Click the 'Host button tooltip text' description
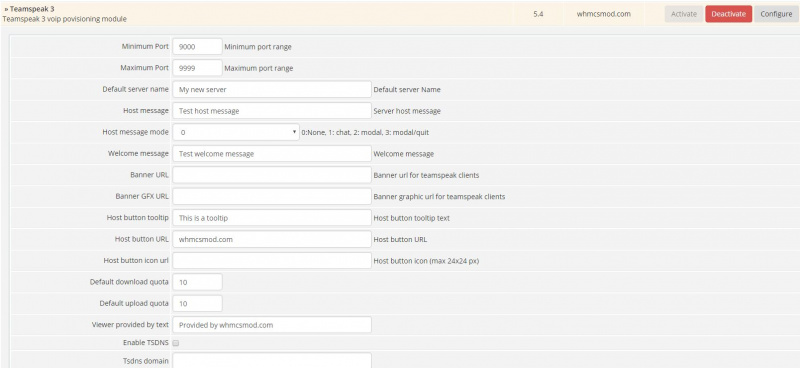Image resolution: width=800 pixels, height=368 pixels. tap(412, 218)
